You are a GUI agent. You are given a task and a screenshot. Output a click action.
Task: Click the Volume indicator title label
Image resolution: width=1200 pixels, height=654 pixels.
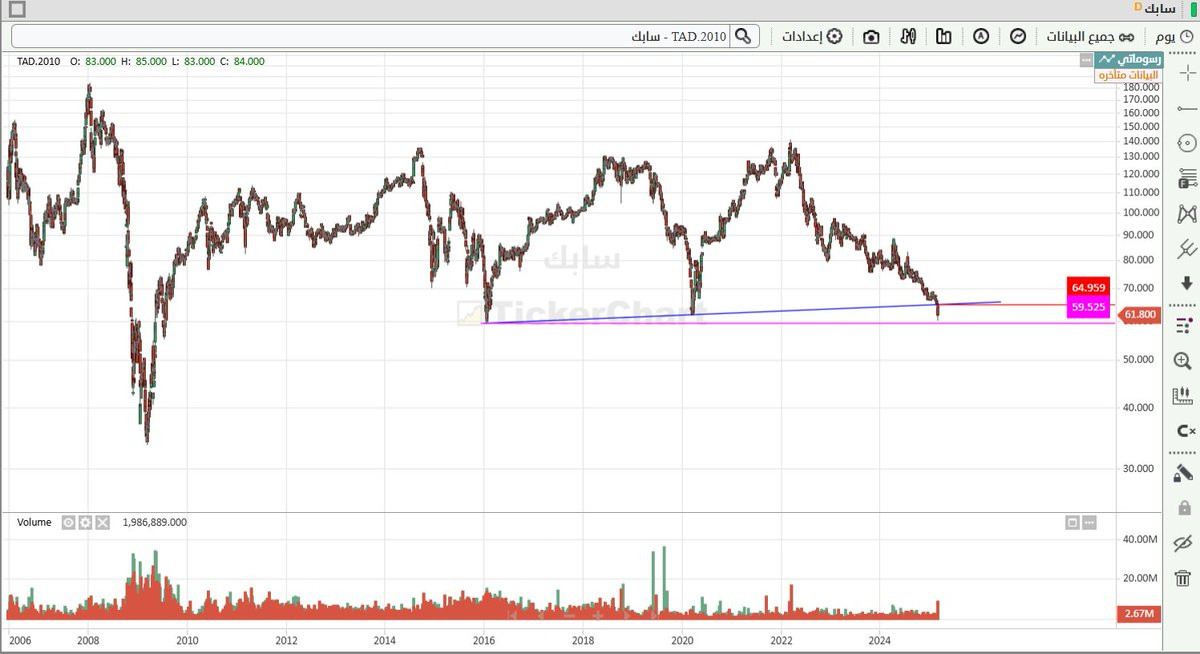34,522
